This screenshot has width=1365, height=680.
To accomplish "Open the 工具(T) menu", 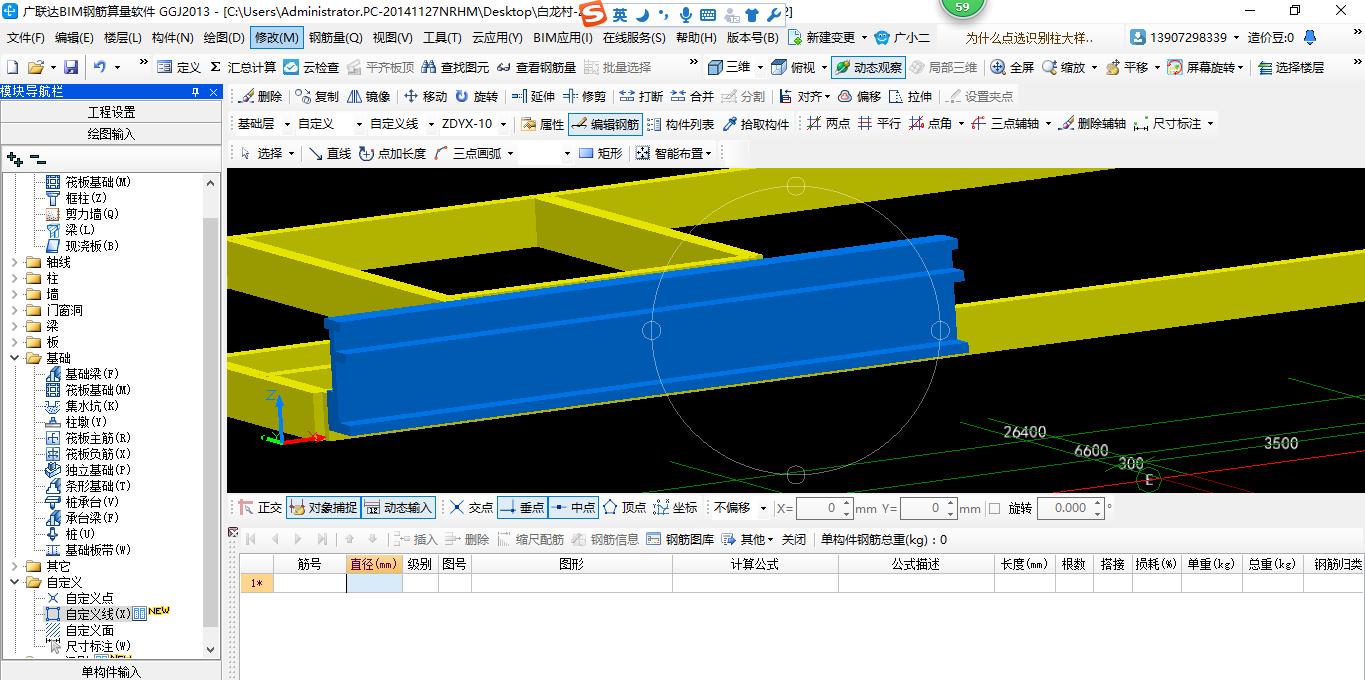I will [442, 38].
